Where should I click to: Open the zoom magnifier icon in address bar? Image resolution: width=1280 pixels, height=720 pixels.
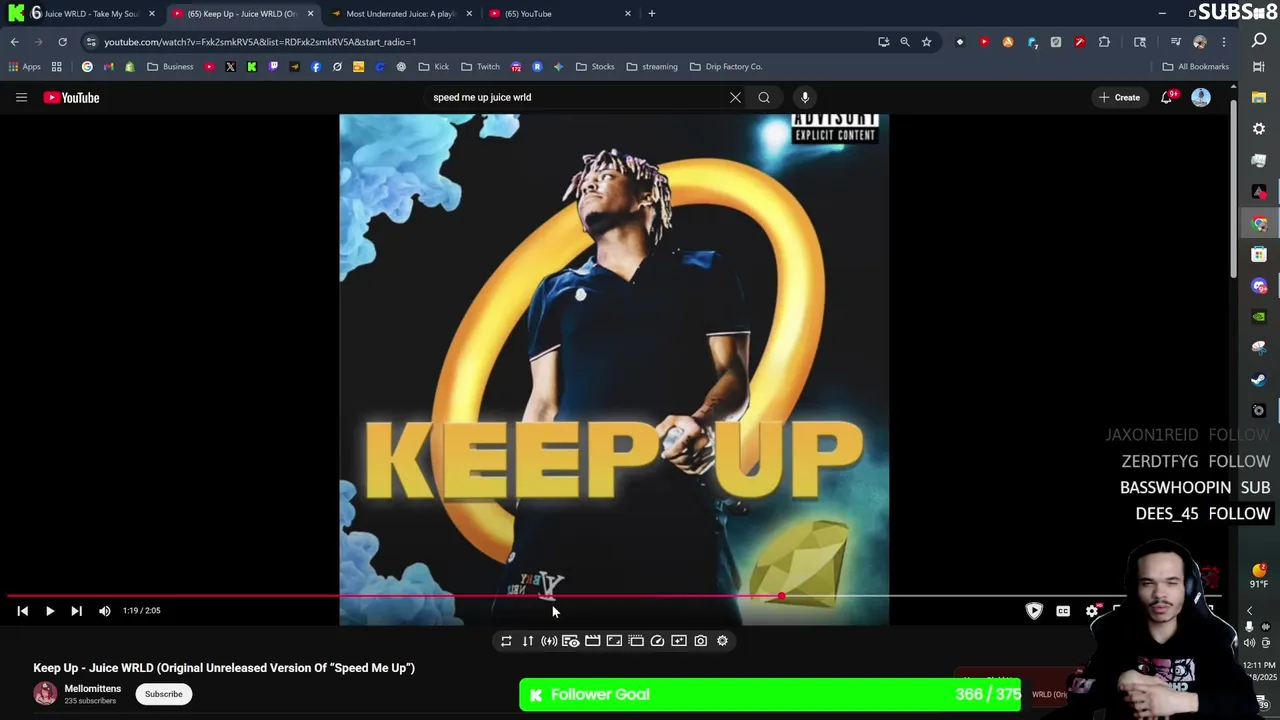click(905, 42)
